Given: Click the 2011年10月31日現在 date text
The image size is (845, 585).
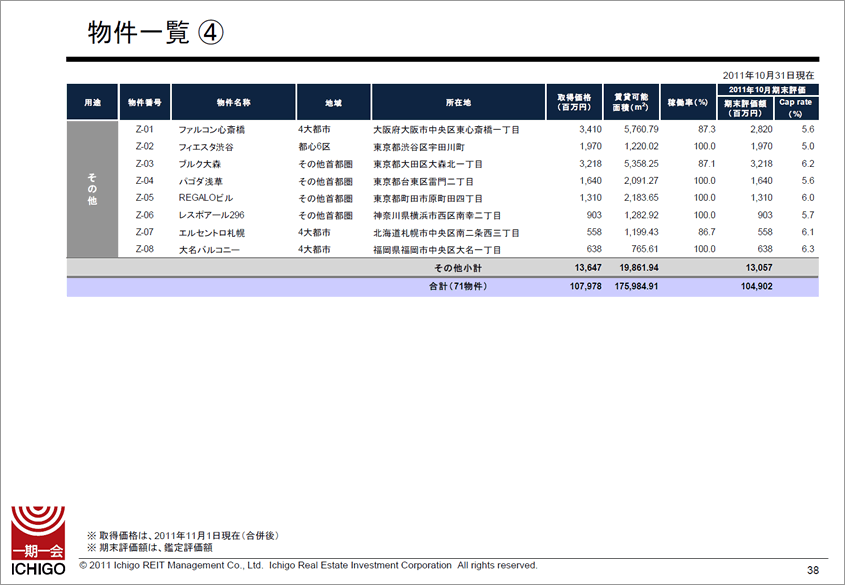Looking at the screenshot, I should pyautogui.click(x=768, y=75).
